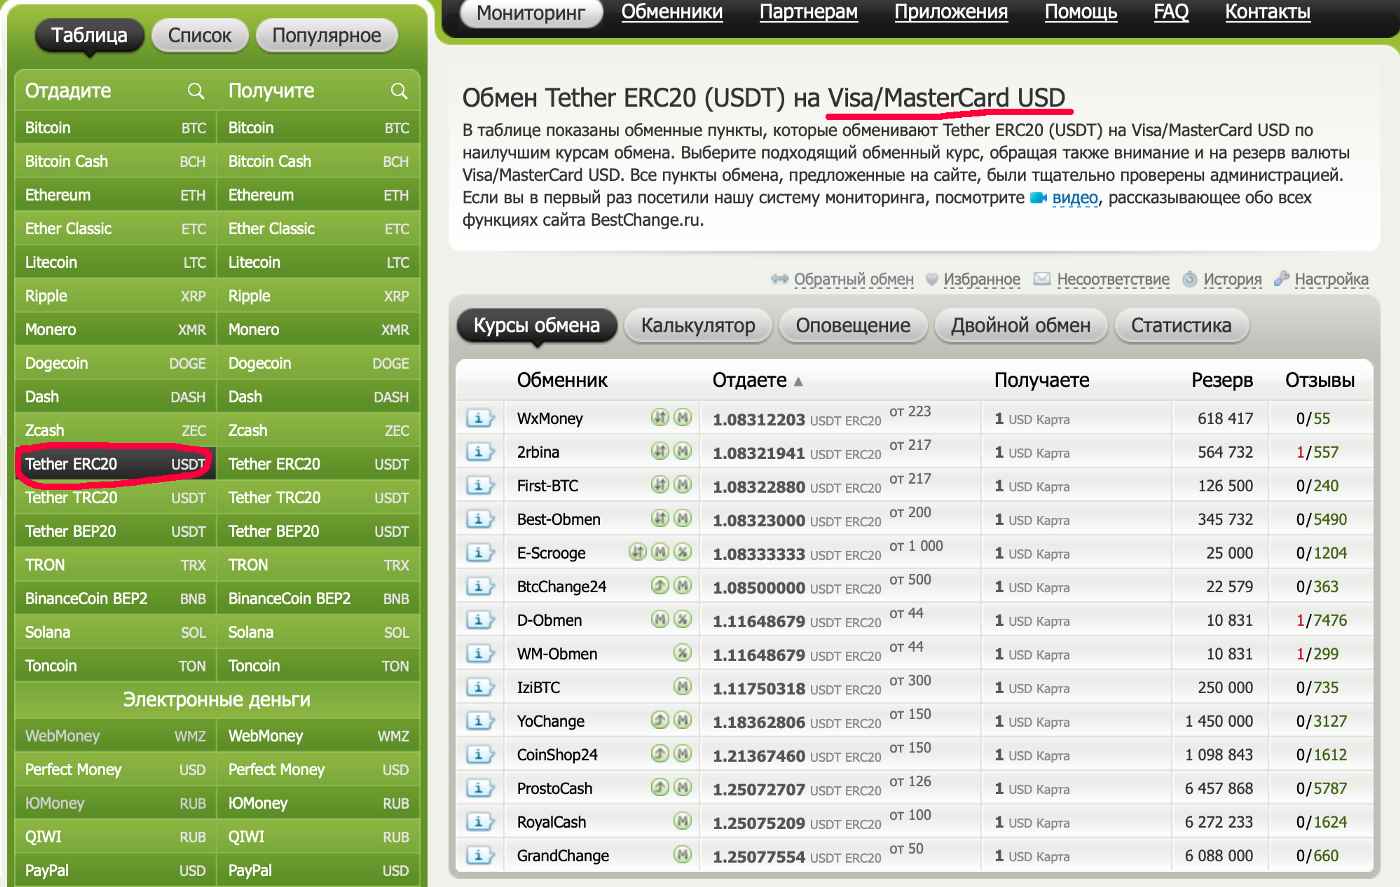Click the up-arrow badge beside ProstoCash

pyautogui.click(x=660, y=788)
